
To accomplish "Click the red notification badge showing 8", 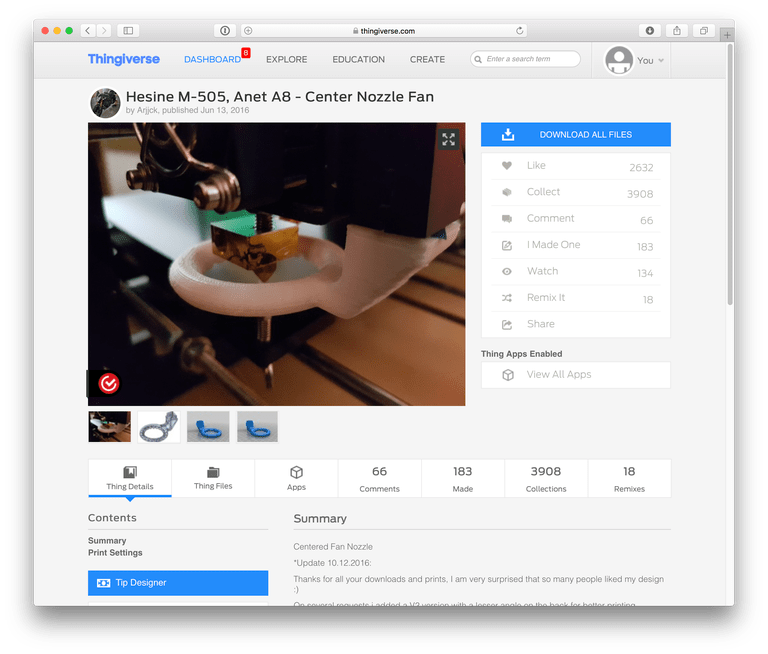I will pos(246,52).
